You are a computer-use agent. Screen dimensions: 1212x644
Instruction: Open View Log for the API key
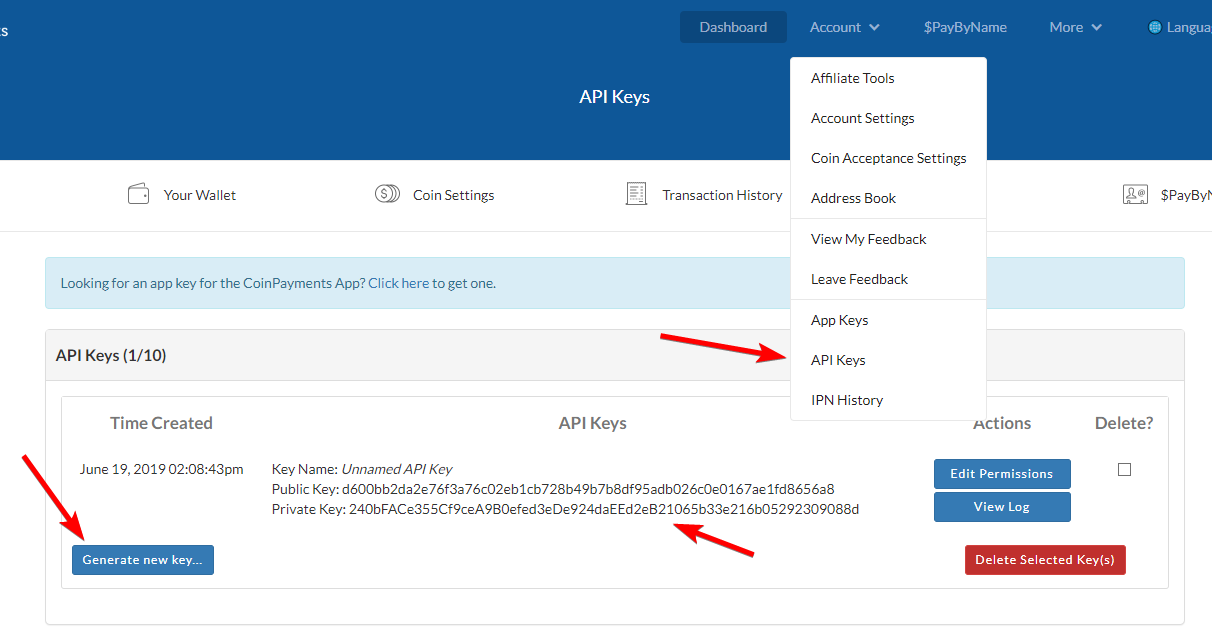click(x=1002, y=507)
